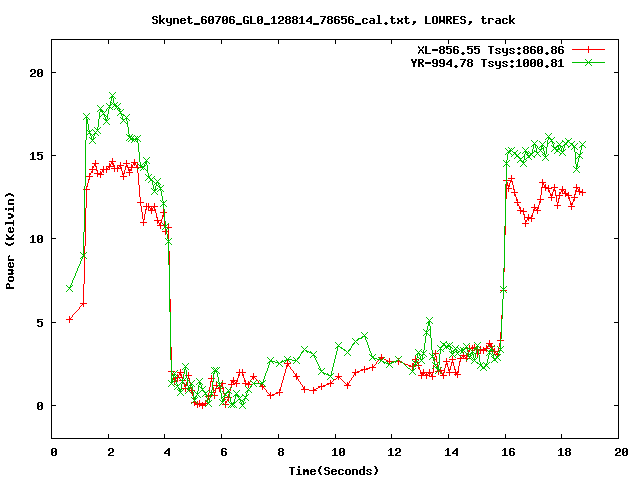Click y-axis tick label 20
This screenshot has height=480, width=640.
[x=36, y=73]
